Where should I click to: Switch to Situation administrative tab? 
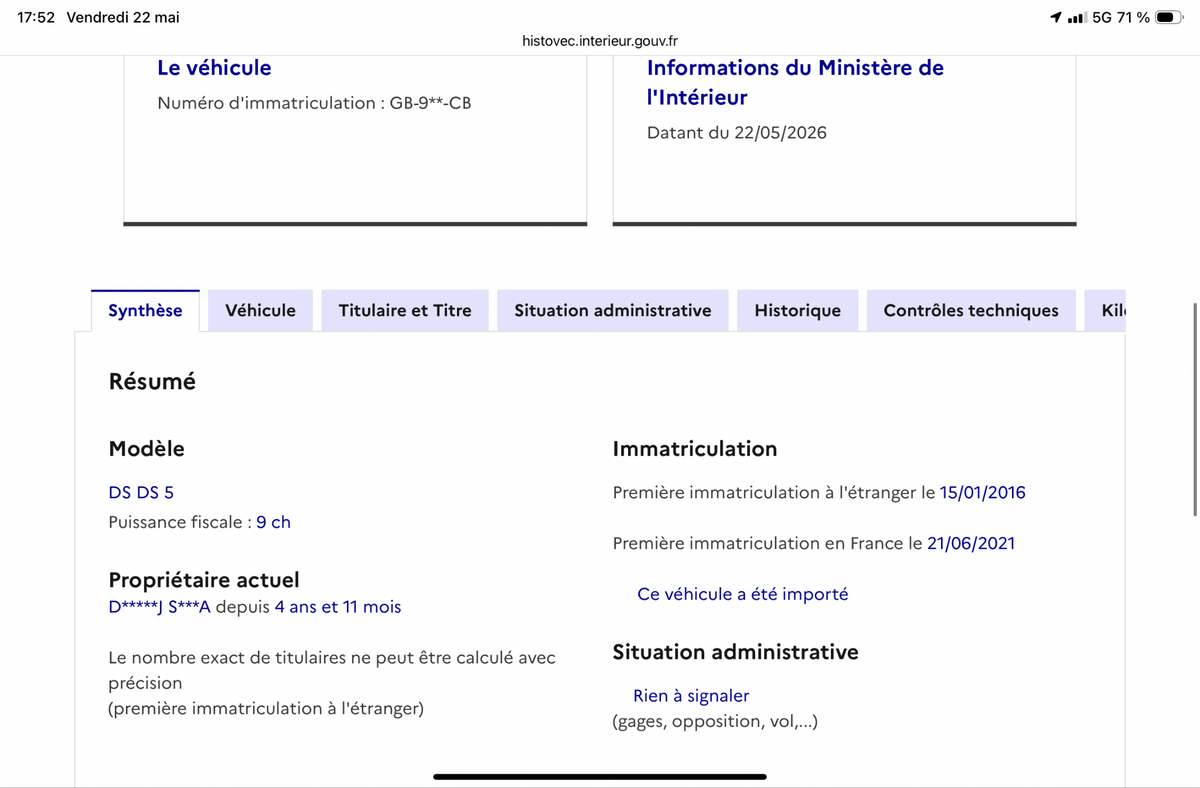(x=613, y=310)
